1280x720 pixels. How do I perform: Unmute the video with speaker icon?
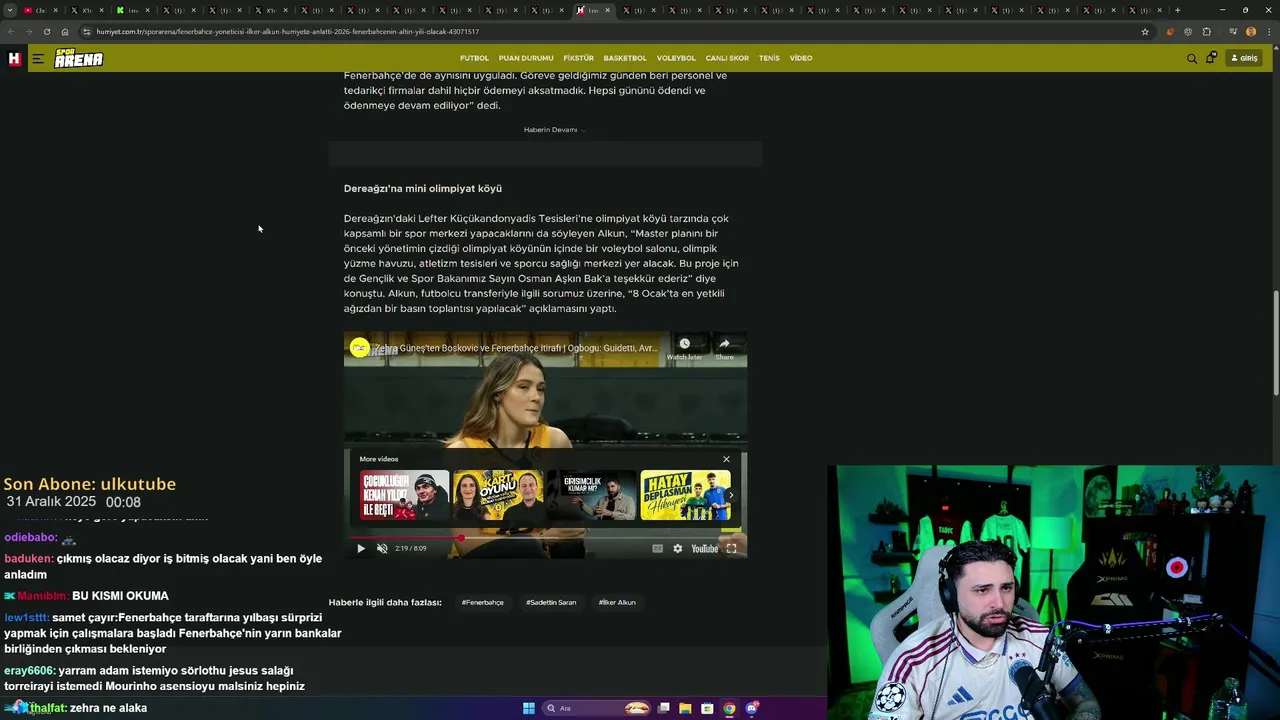tap(382, 548)
